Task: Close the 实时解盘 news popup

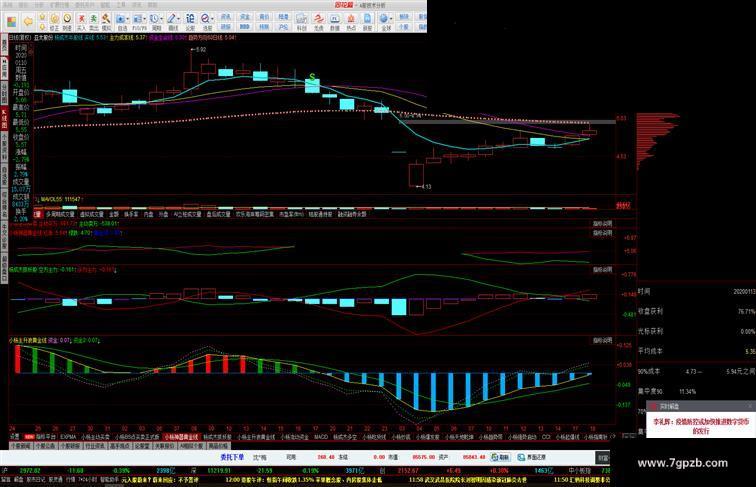Action: tap(751, 406)
